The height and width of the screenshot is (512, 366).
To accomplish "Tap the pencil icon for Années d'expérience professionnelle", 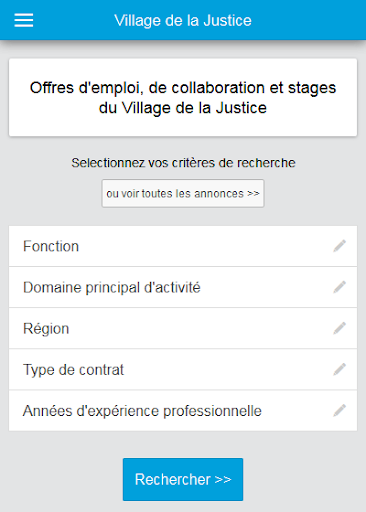I will click(339, 411).
